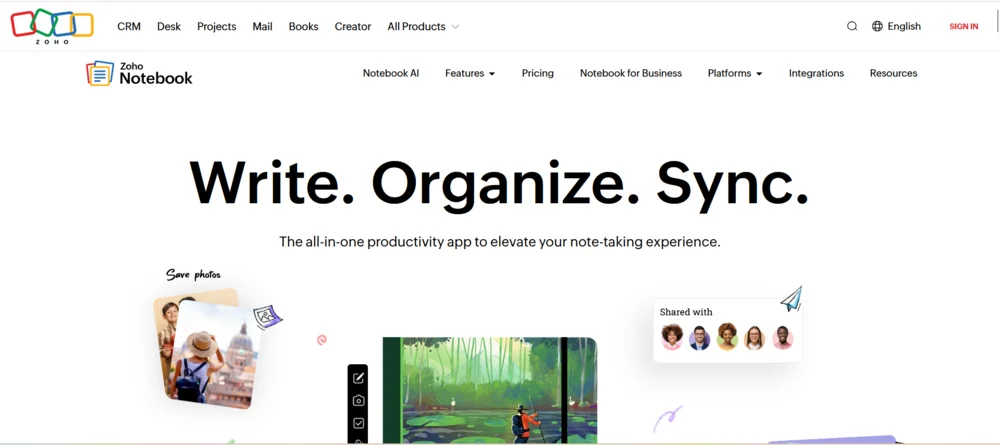Click the forest notebook cover illustration

pyautogui.click(x=490, y=390)
